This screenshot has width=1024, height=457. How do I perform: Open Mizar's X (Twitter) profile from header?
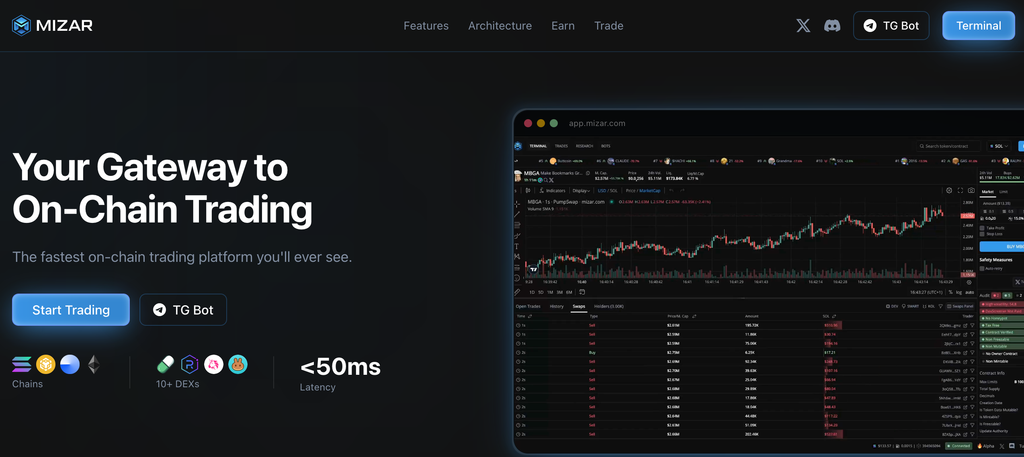coord(803,25)
